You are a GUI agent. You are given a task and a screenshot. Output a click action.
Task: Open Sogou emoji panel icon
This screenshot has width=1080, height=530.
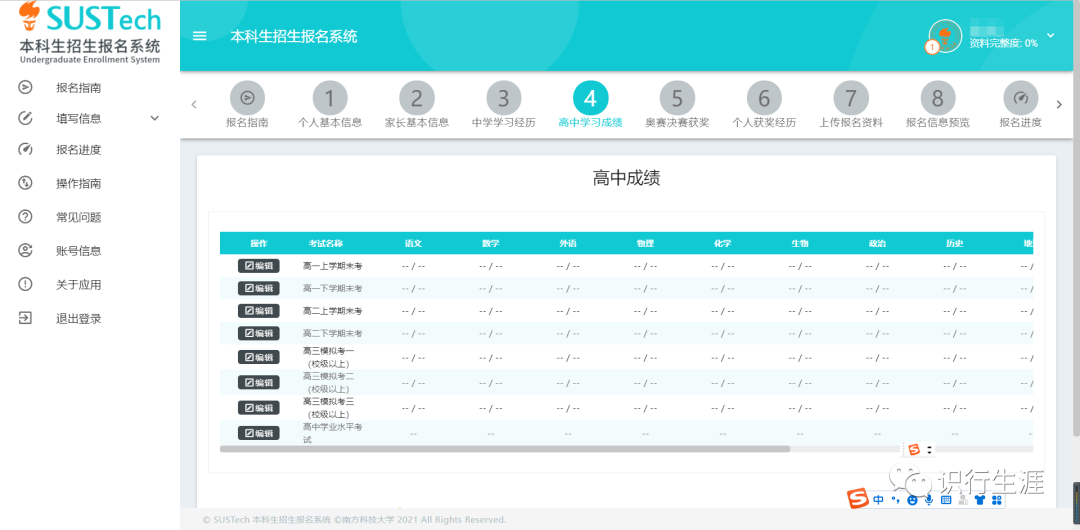[913, 500]
